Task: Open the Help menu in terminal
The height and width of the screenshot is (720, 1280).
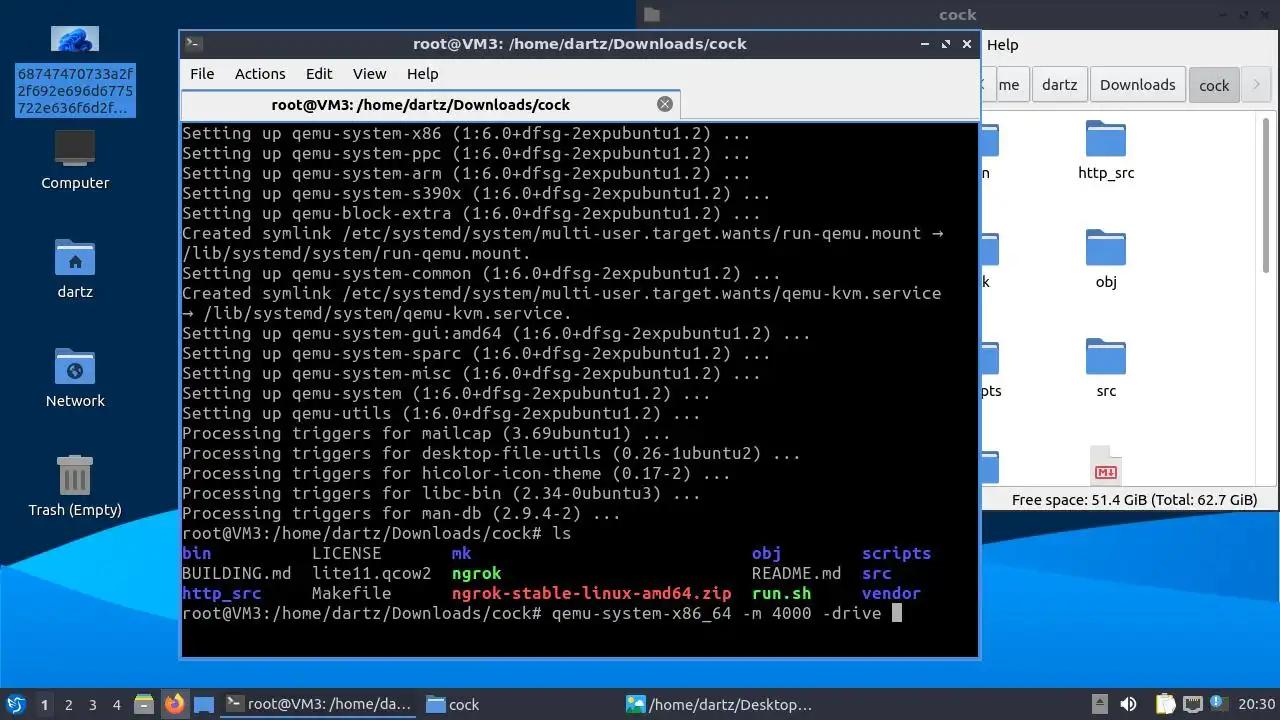Action: (422, 74)
